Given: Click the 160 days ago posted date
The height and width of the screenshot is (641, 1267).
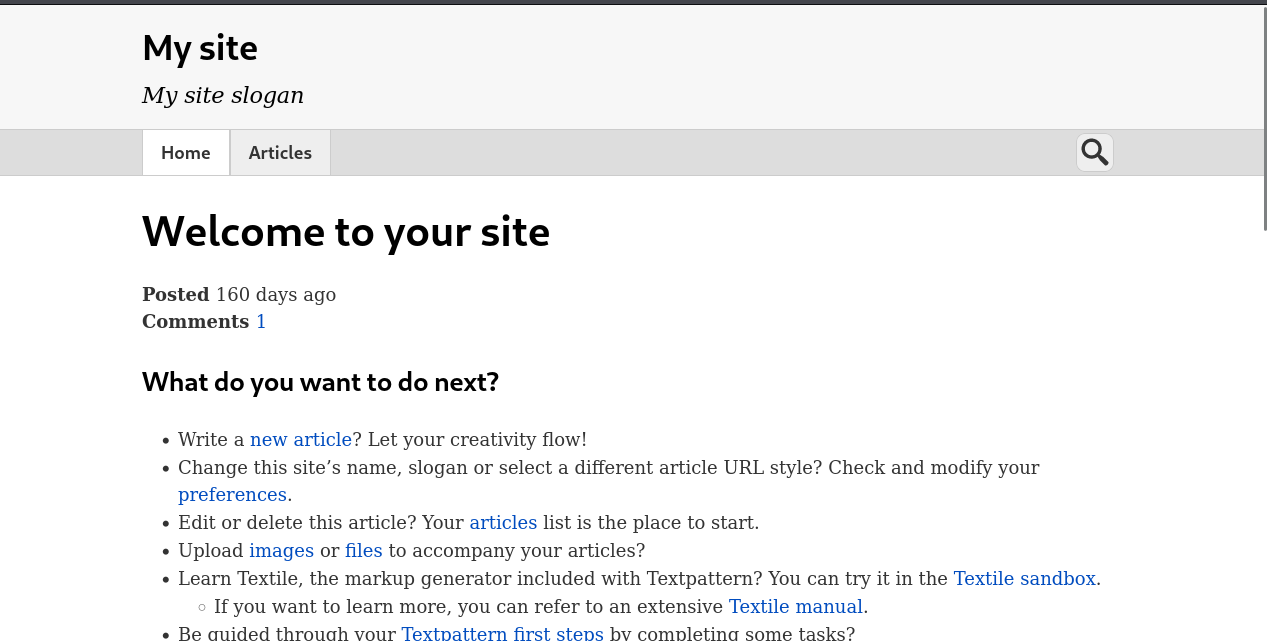Looking at the screenshot, I should (x=276, y=295).
